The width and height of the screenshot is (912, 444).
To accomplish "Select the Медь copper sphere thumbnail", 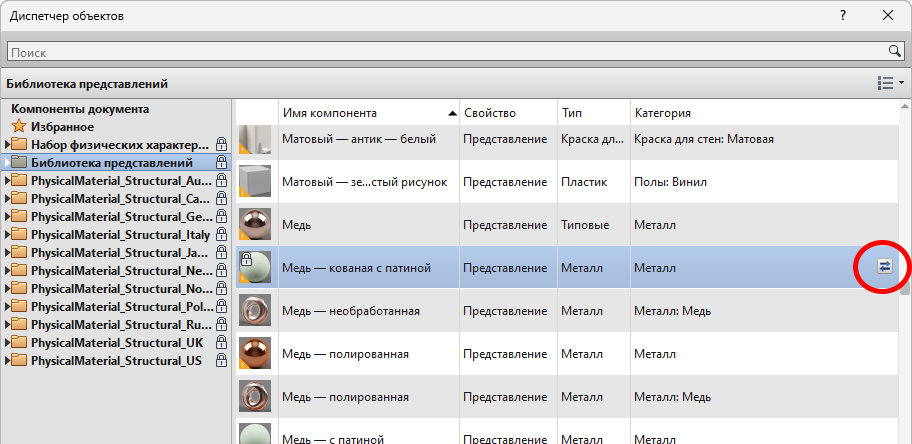I will pos(255,225).
